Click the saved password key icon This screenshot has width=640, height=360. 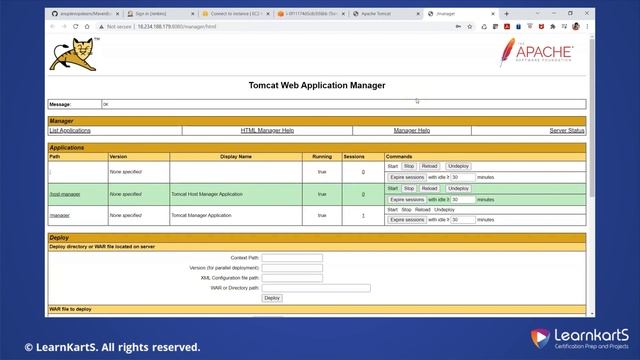pos(458,27)
